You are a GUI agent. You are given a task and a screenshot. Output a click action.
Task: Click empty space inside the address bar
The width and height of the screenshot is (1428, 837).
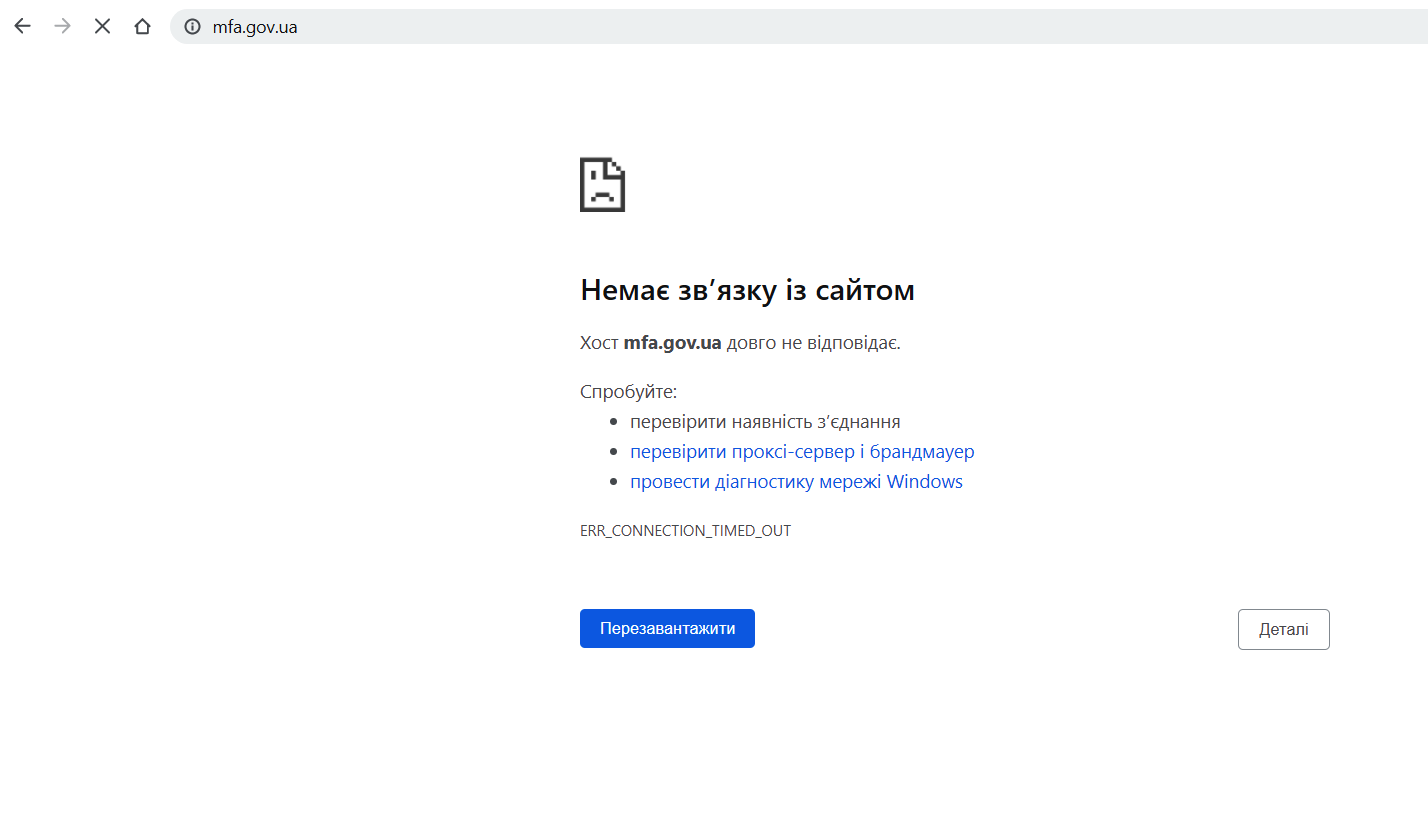click(x=800, y=27)
